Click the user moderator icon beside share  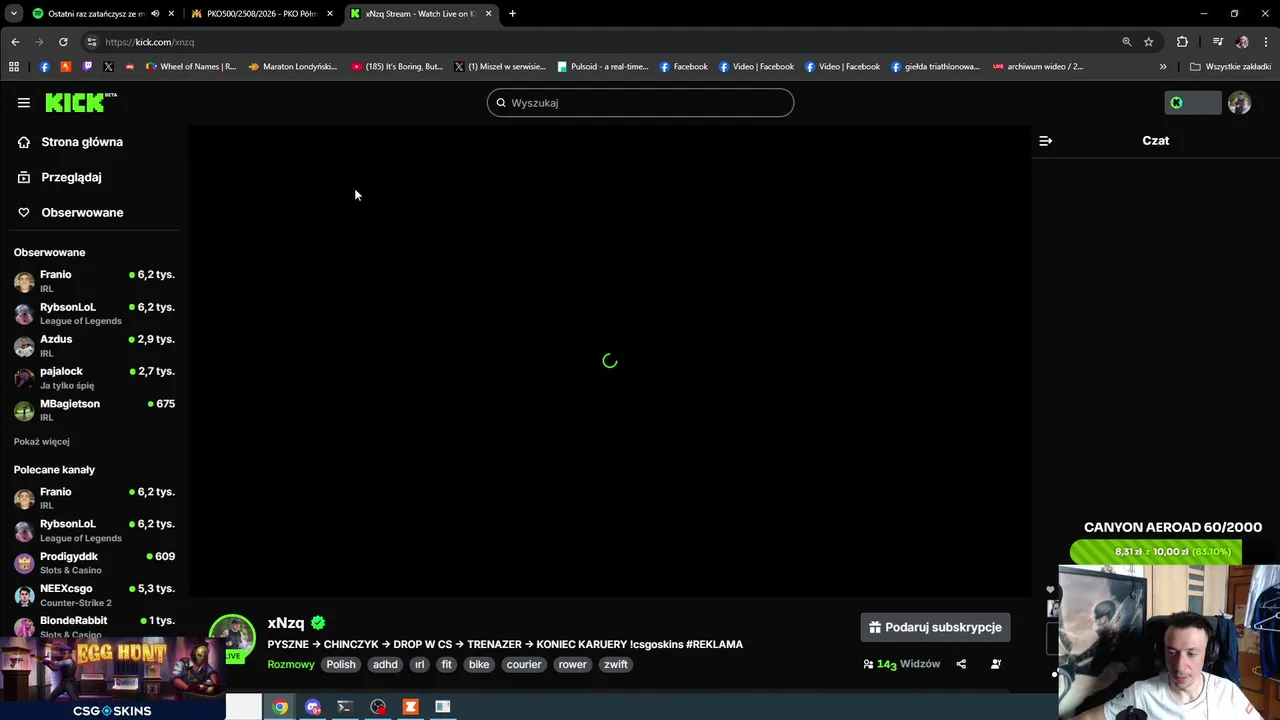996,664
